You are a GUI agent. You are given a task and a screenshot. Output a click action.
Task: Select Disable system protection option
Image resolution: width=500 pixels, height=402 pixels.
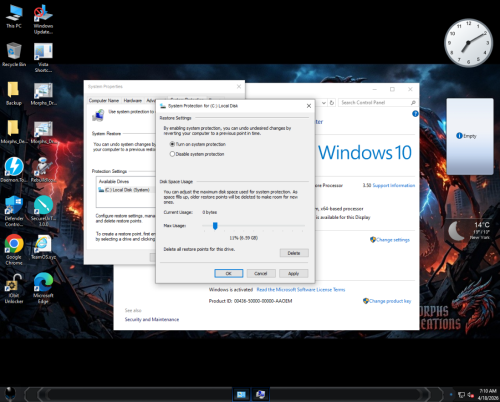coord(197,154)
